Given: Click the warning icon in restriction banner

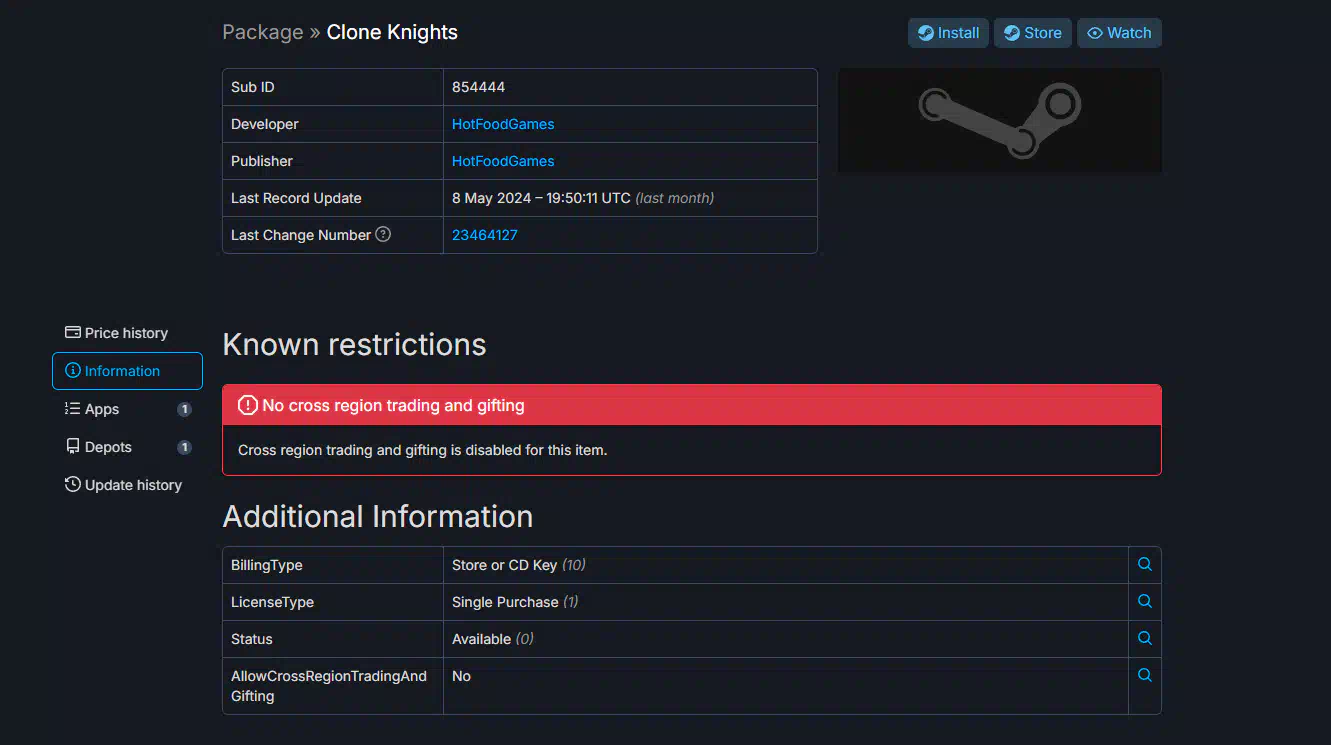Looking at the screenshot, I should pyautogui.click(x=248, y=405).
